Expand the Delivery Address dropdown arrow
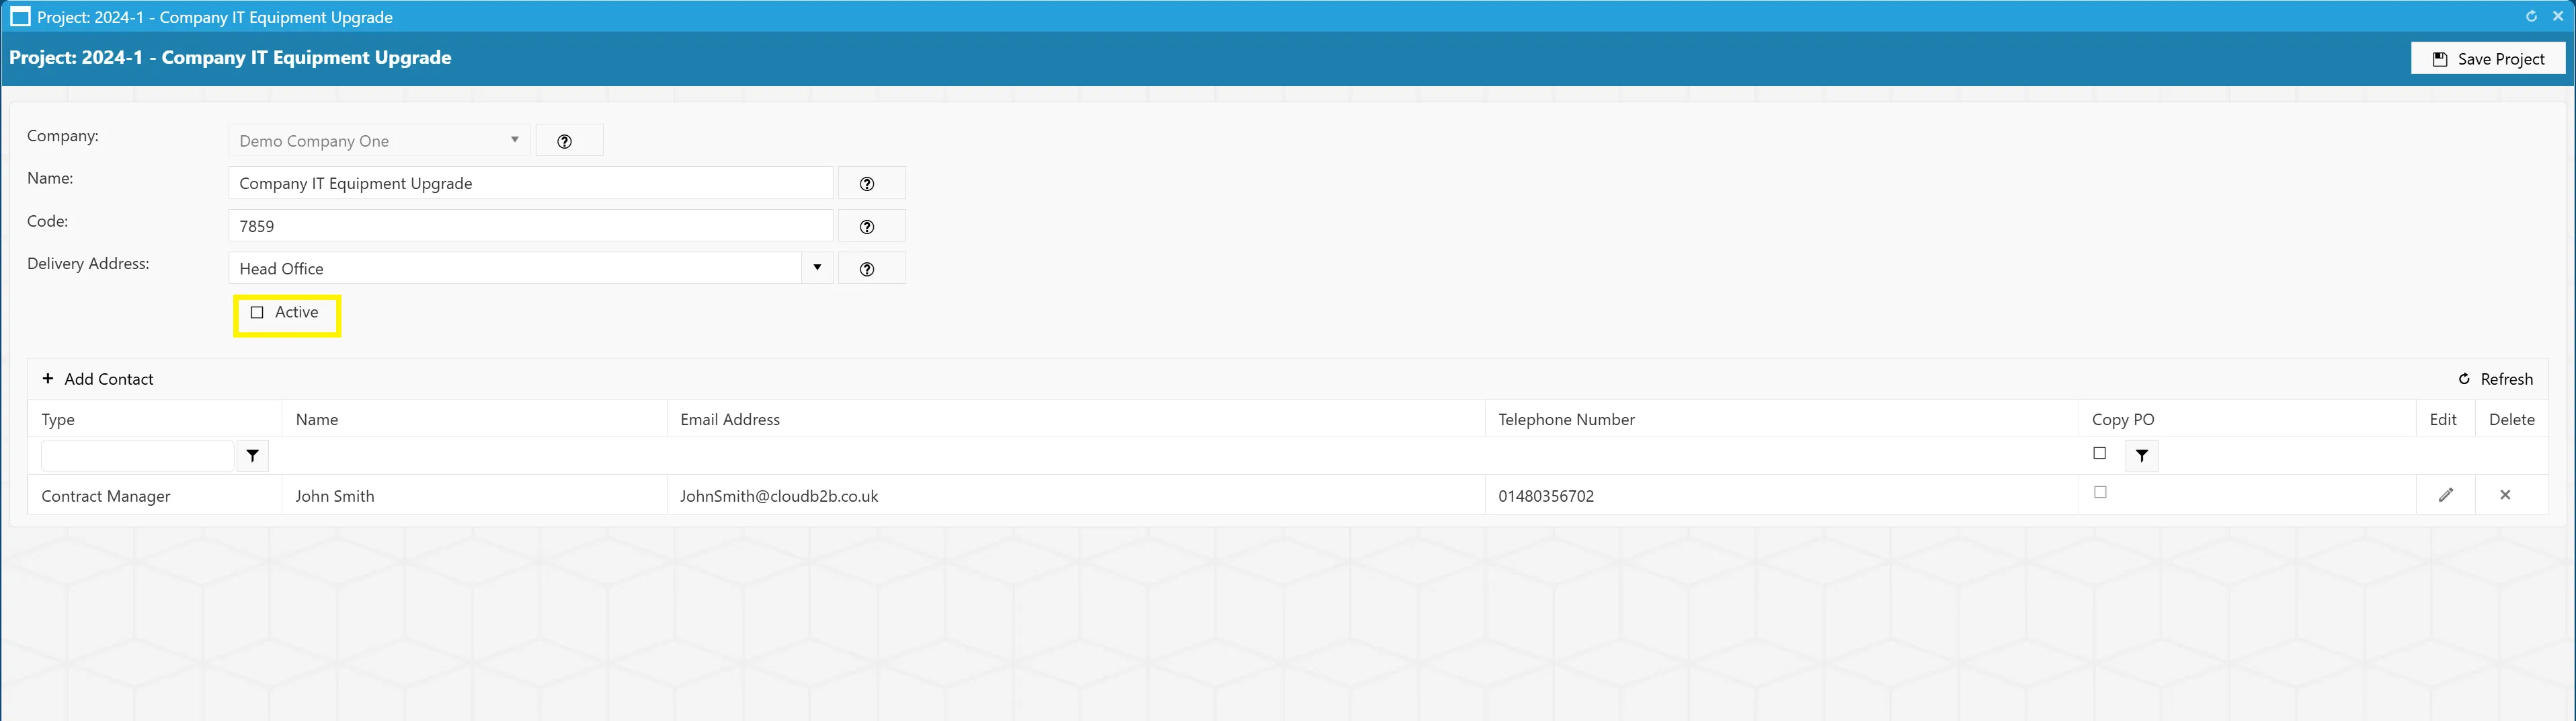Image resolution: width=2576 pixels, height=721 pixels. pos(816,267)
